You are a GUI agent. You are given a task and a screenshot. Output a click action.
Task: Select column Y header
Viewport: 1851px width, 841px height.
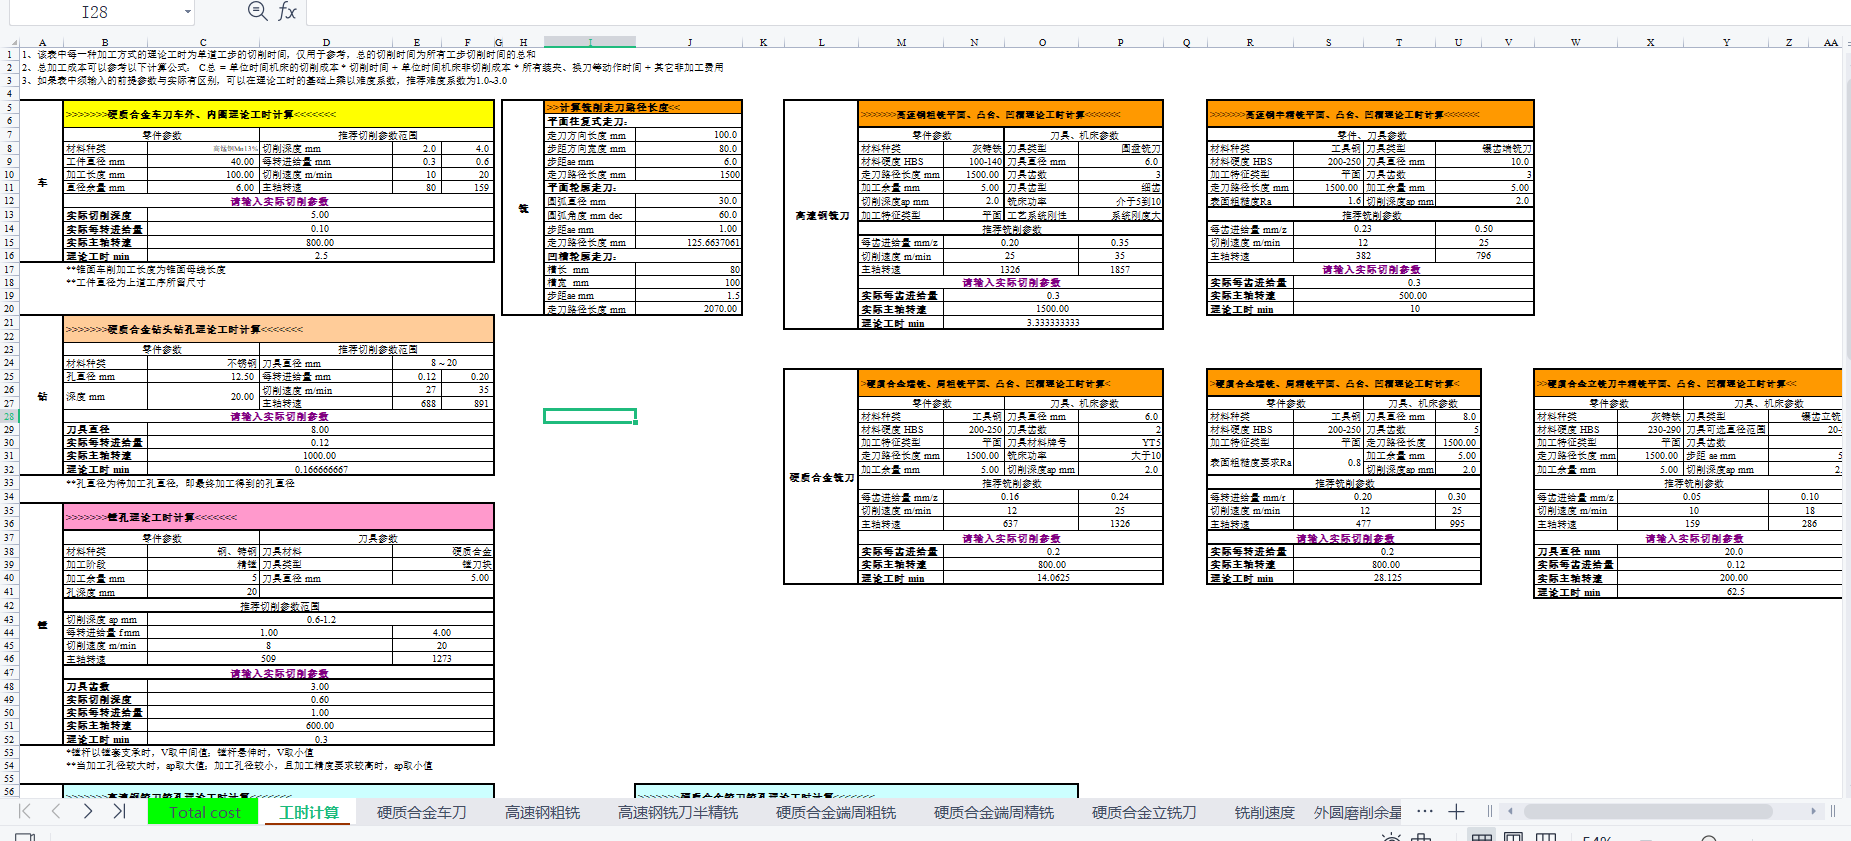(x=1726, y=42)
